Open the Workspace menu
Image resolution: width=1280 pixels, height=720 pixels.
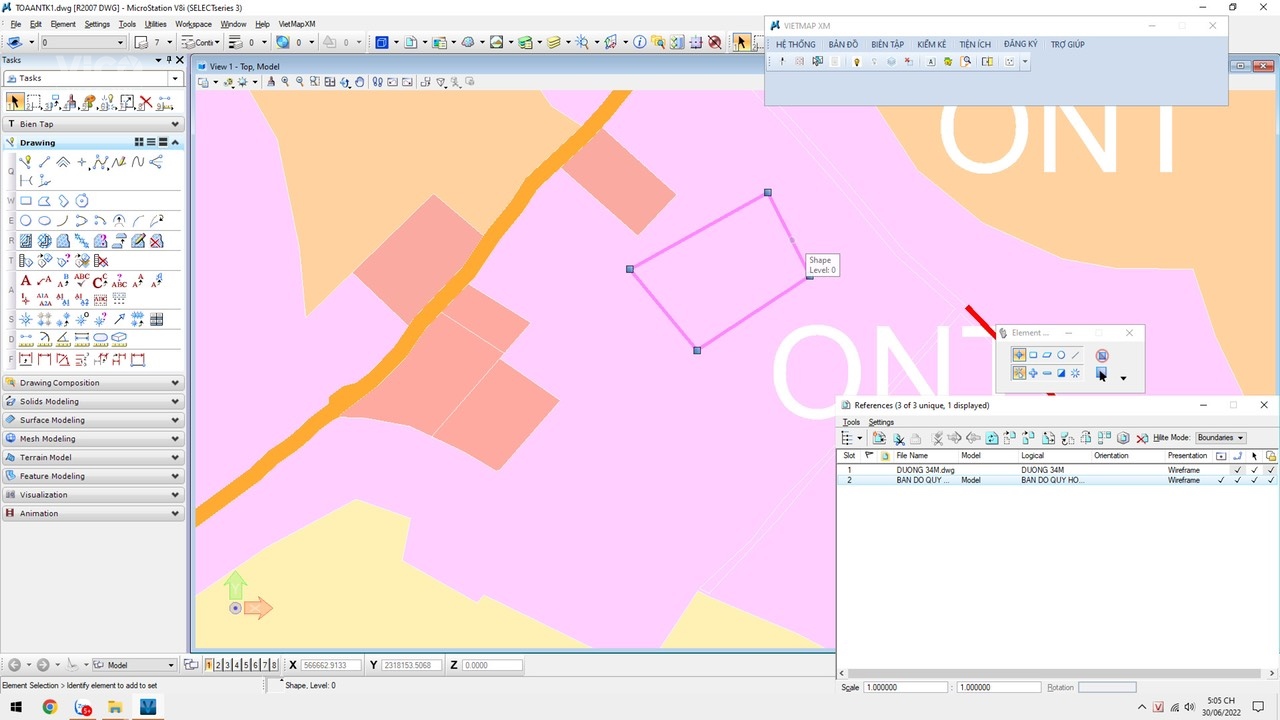pos(193,24)
